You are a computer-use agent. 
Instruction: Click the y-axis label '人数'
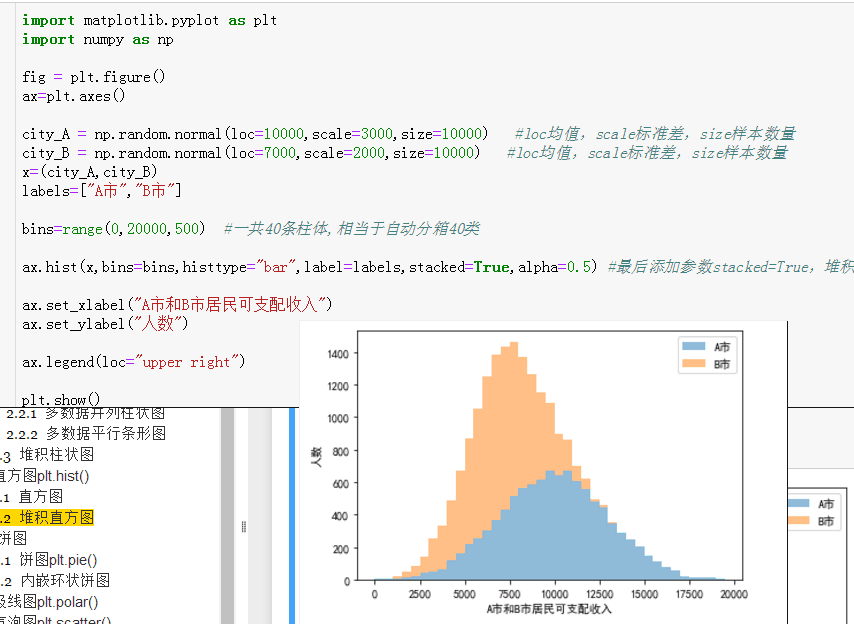[316, 457]
